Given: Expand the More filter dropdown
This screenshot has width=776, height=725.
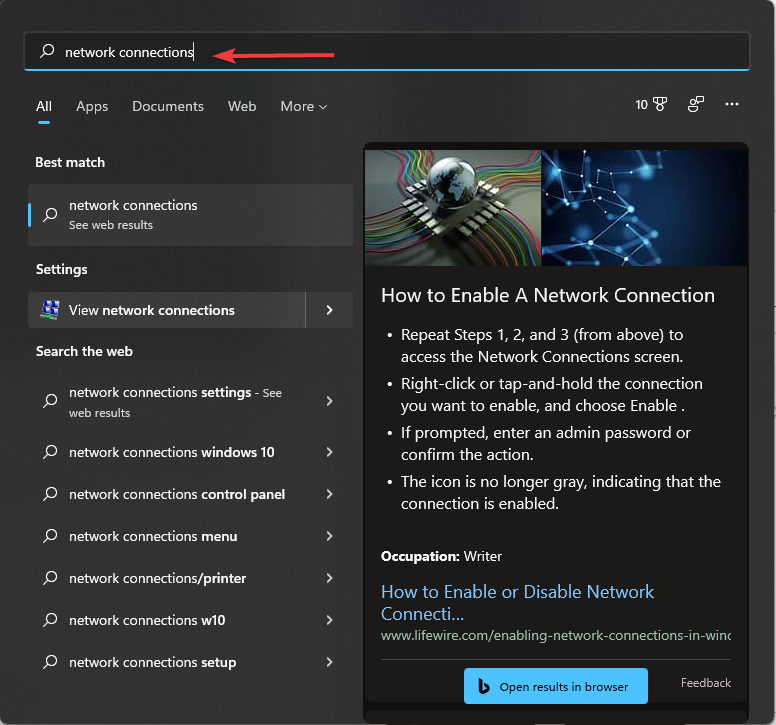Looking at the screenshot, I should pos(304,106).
